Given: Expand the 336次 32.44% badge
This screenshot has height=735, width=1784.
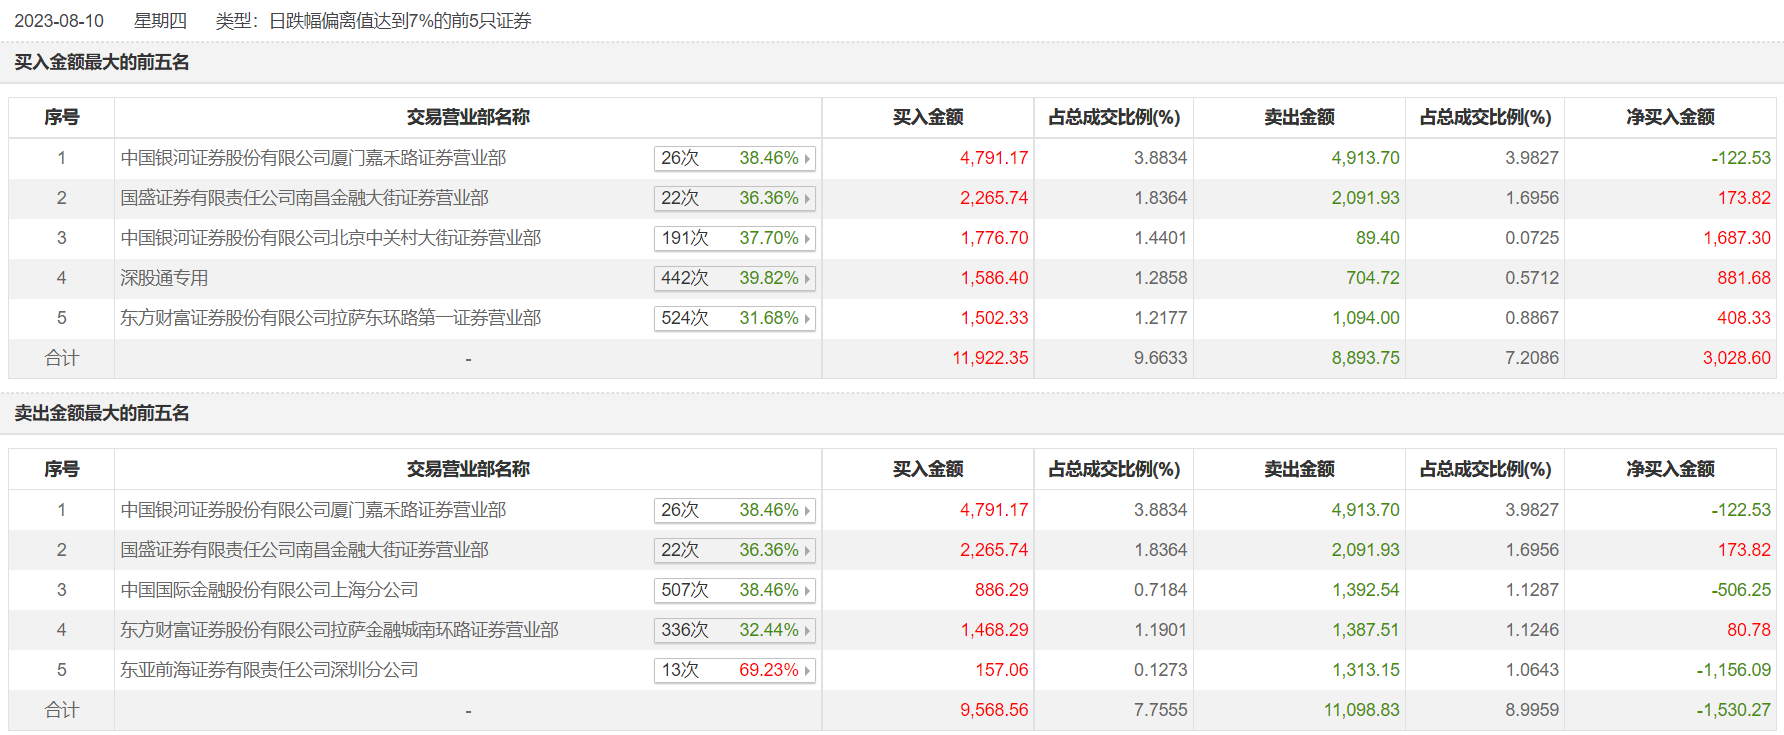Looking at the screenshot, I should coord(807,631).
